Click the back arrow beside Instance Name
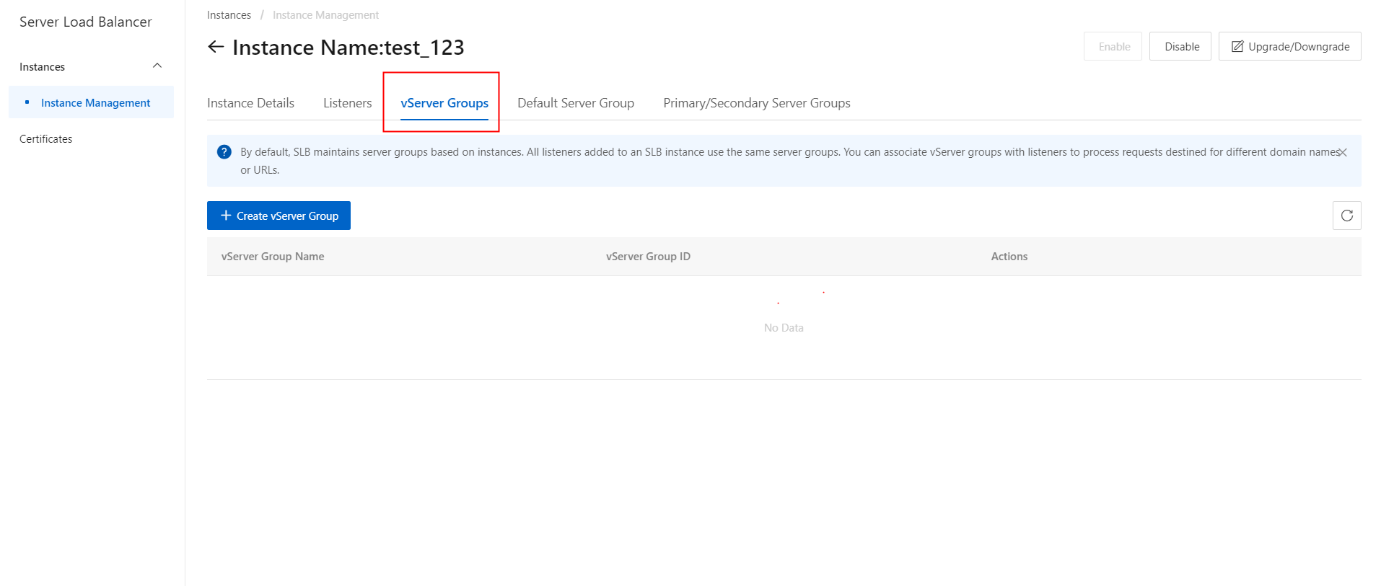 (216, 47)
